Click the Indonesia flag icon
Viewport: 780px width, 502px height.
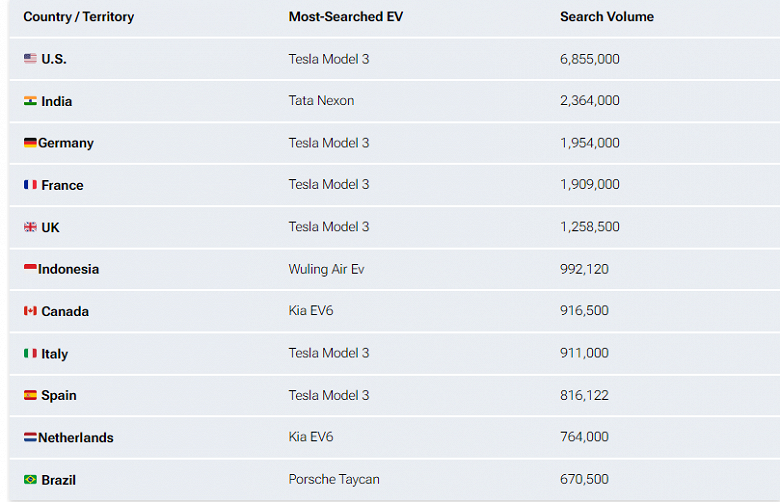(30, 269)
